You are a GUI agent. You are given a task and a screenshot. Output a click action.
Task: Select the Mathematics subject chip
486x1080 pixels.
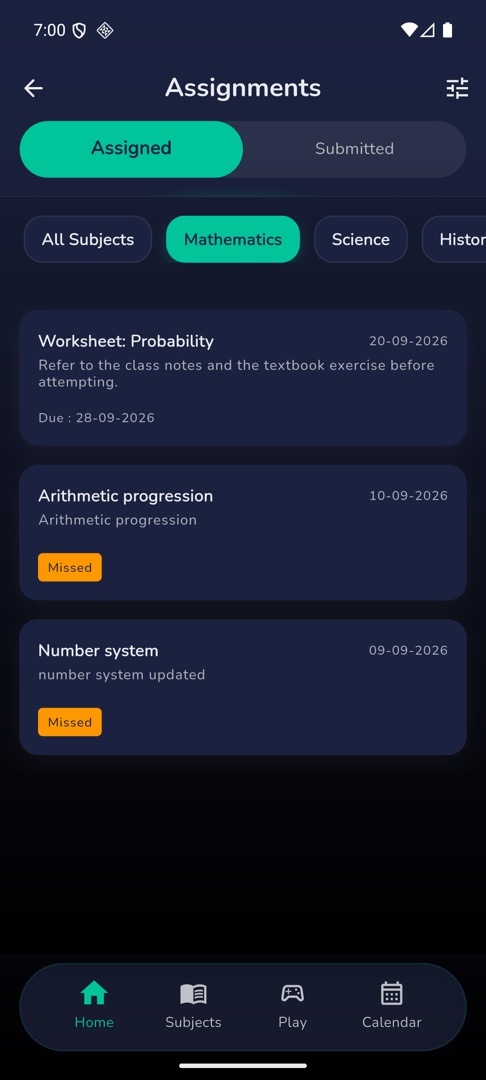click(x=233, y=239)
